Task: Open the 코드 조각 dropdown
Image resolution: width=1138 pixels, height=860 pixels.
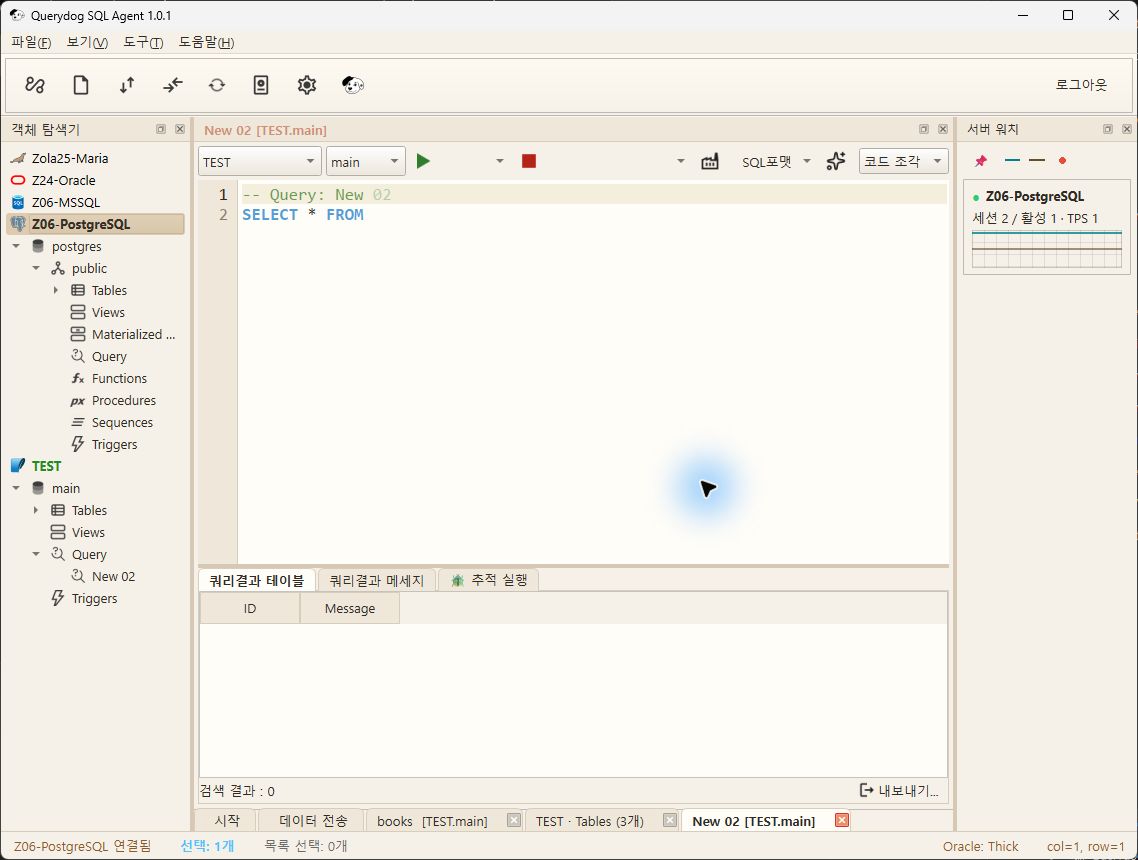Action: (x=904, y=161)
